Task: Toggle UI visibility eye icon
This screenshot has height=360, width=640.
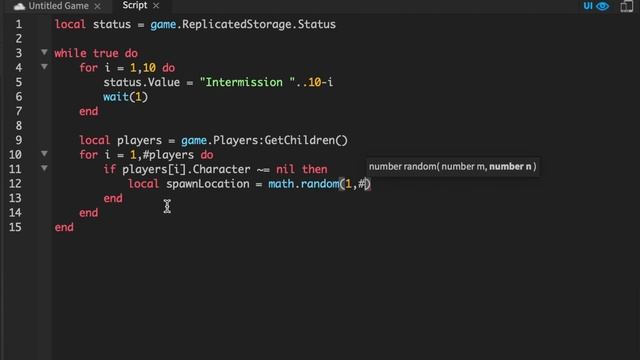Action: (602, 6)
